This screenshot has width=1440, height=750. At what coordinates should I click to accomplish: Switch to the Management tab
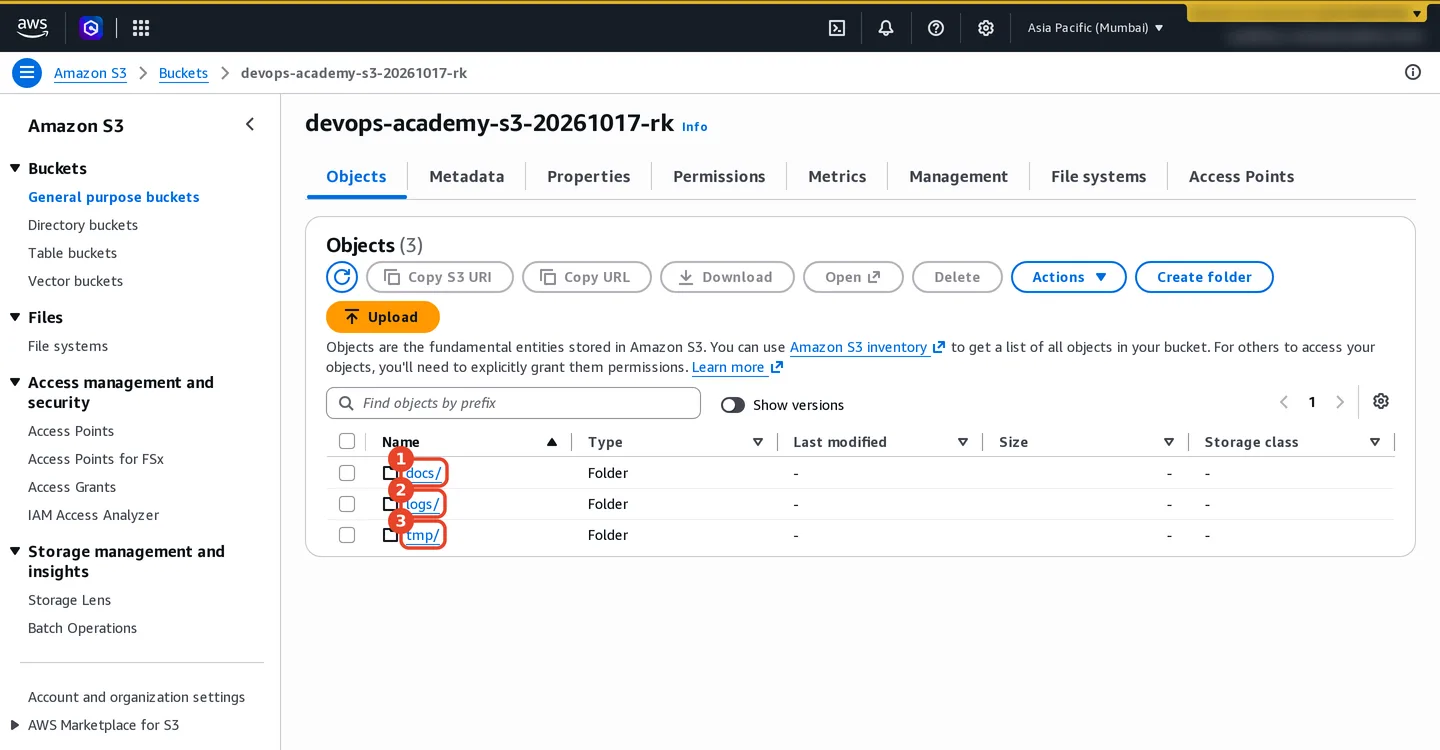(x=958, y=176)
